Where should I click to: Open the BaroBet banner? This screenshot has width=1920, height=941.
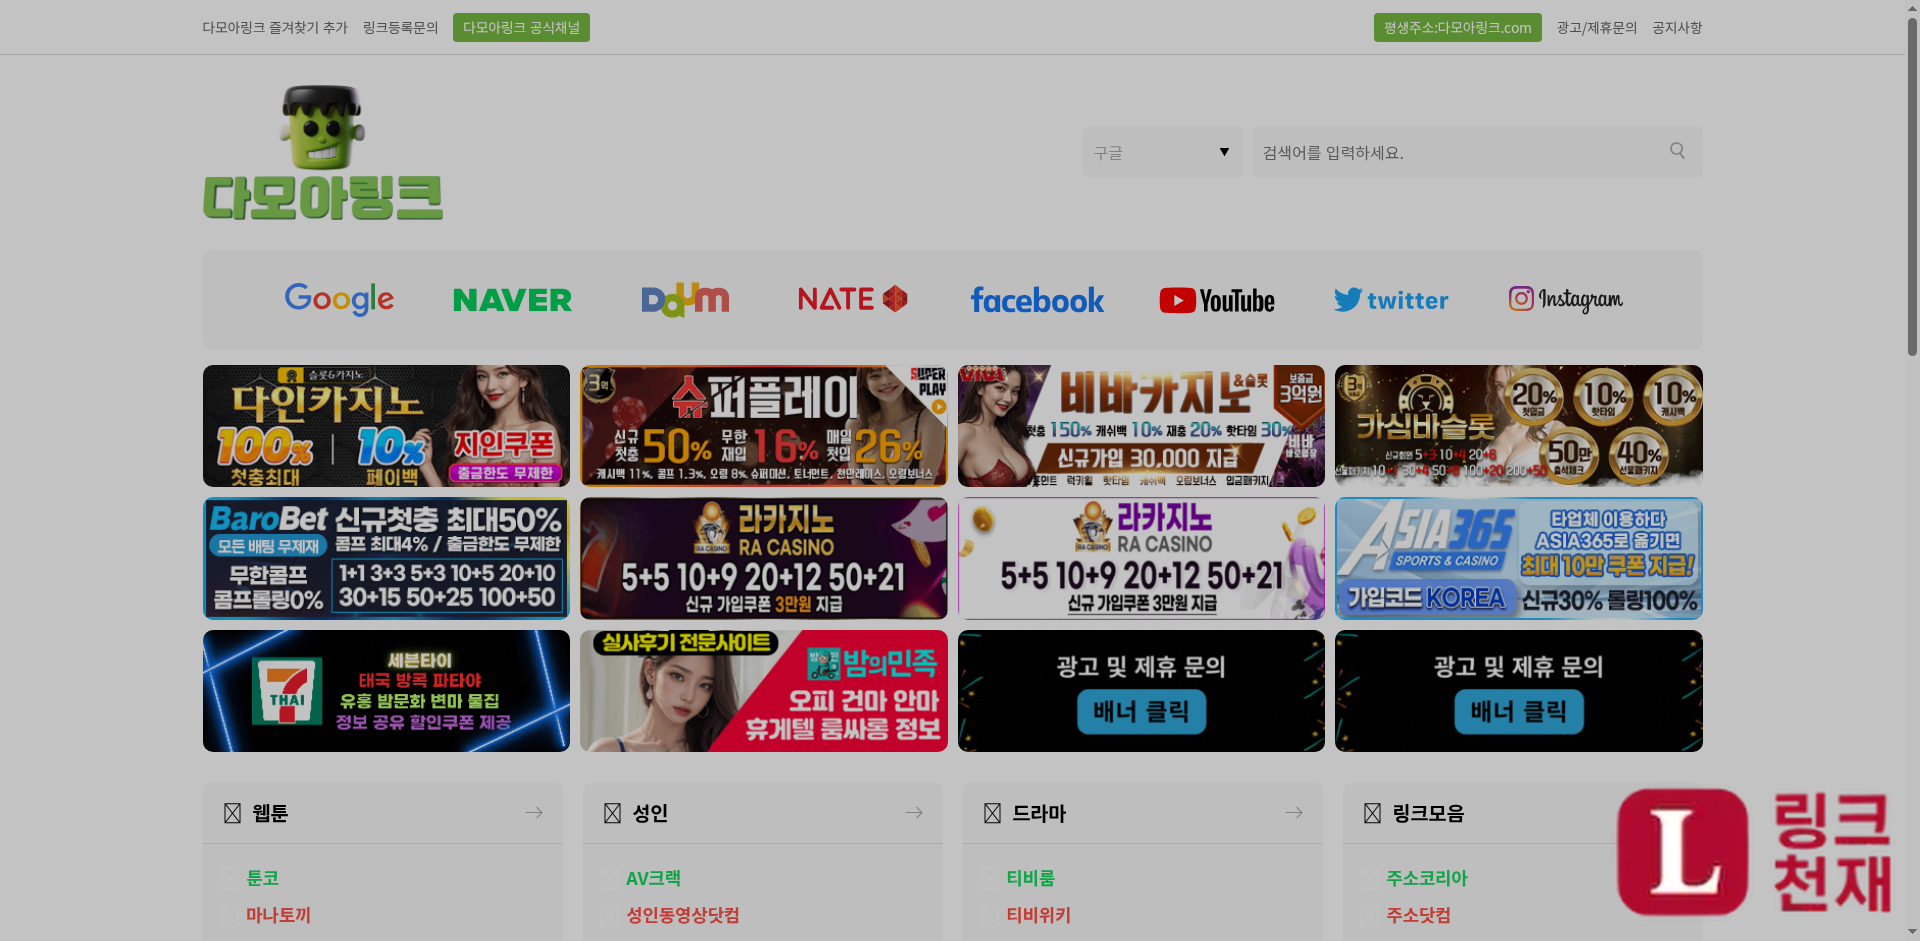click(386, 558)
